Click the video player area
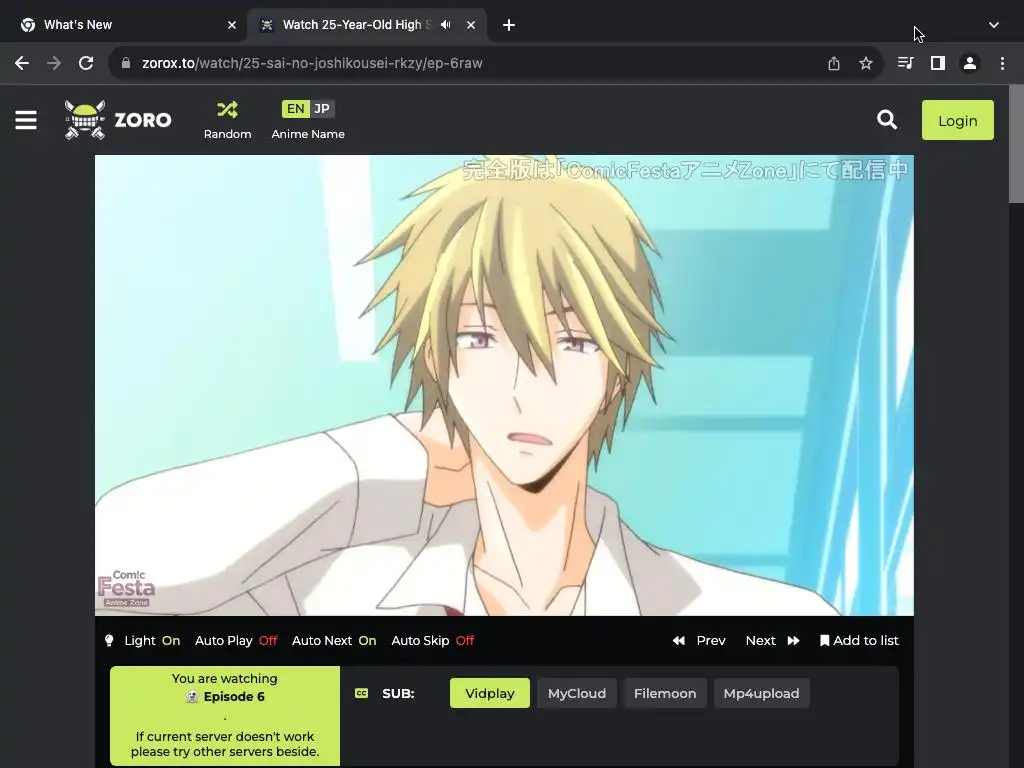This screenshot has width=1024, height=768. [504, 385]
